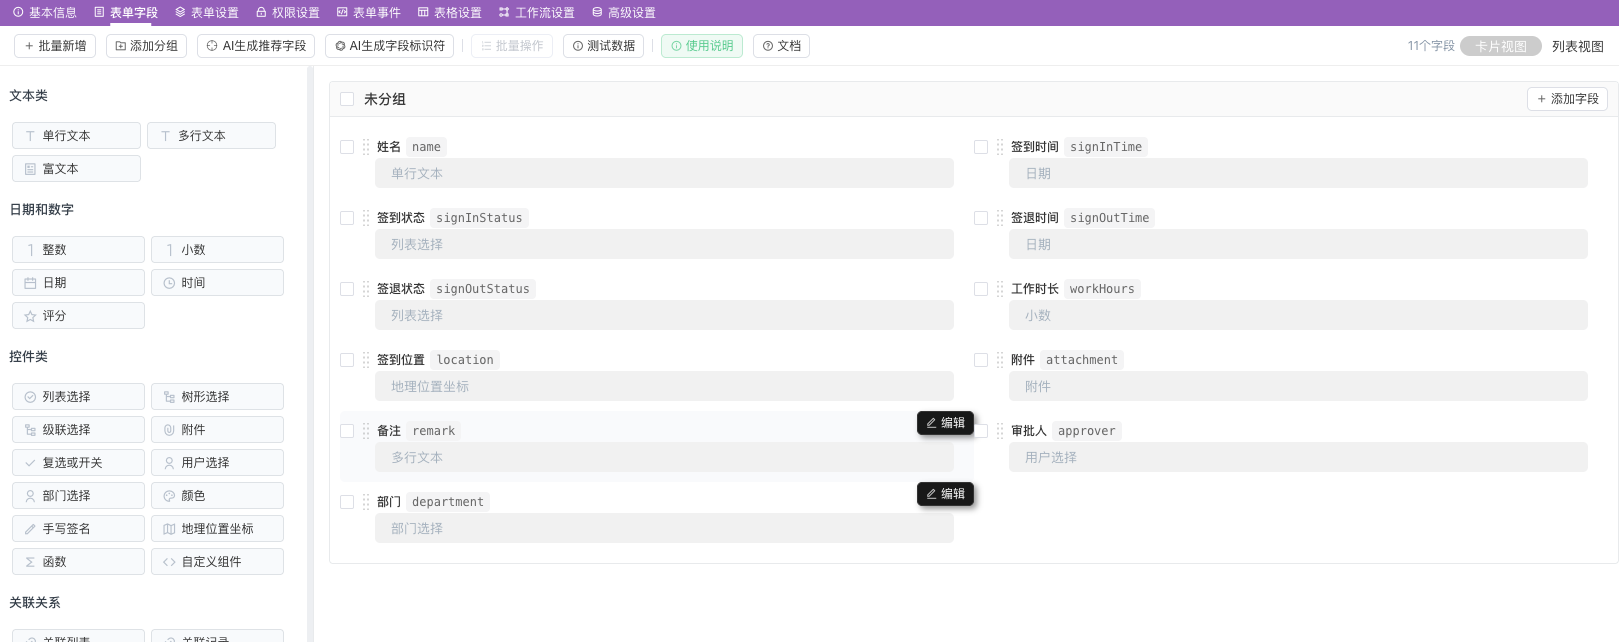Pick the 颜色 color field component

[x=217, y=496]
